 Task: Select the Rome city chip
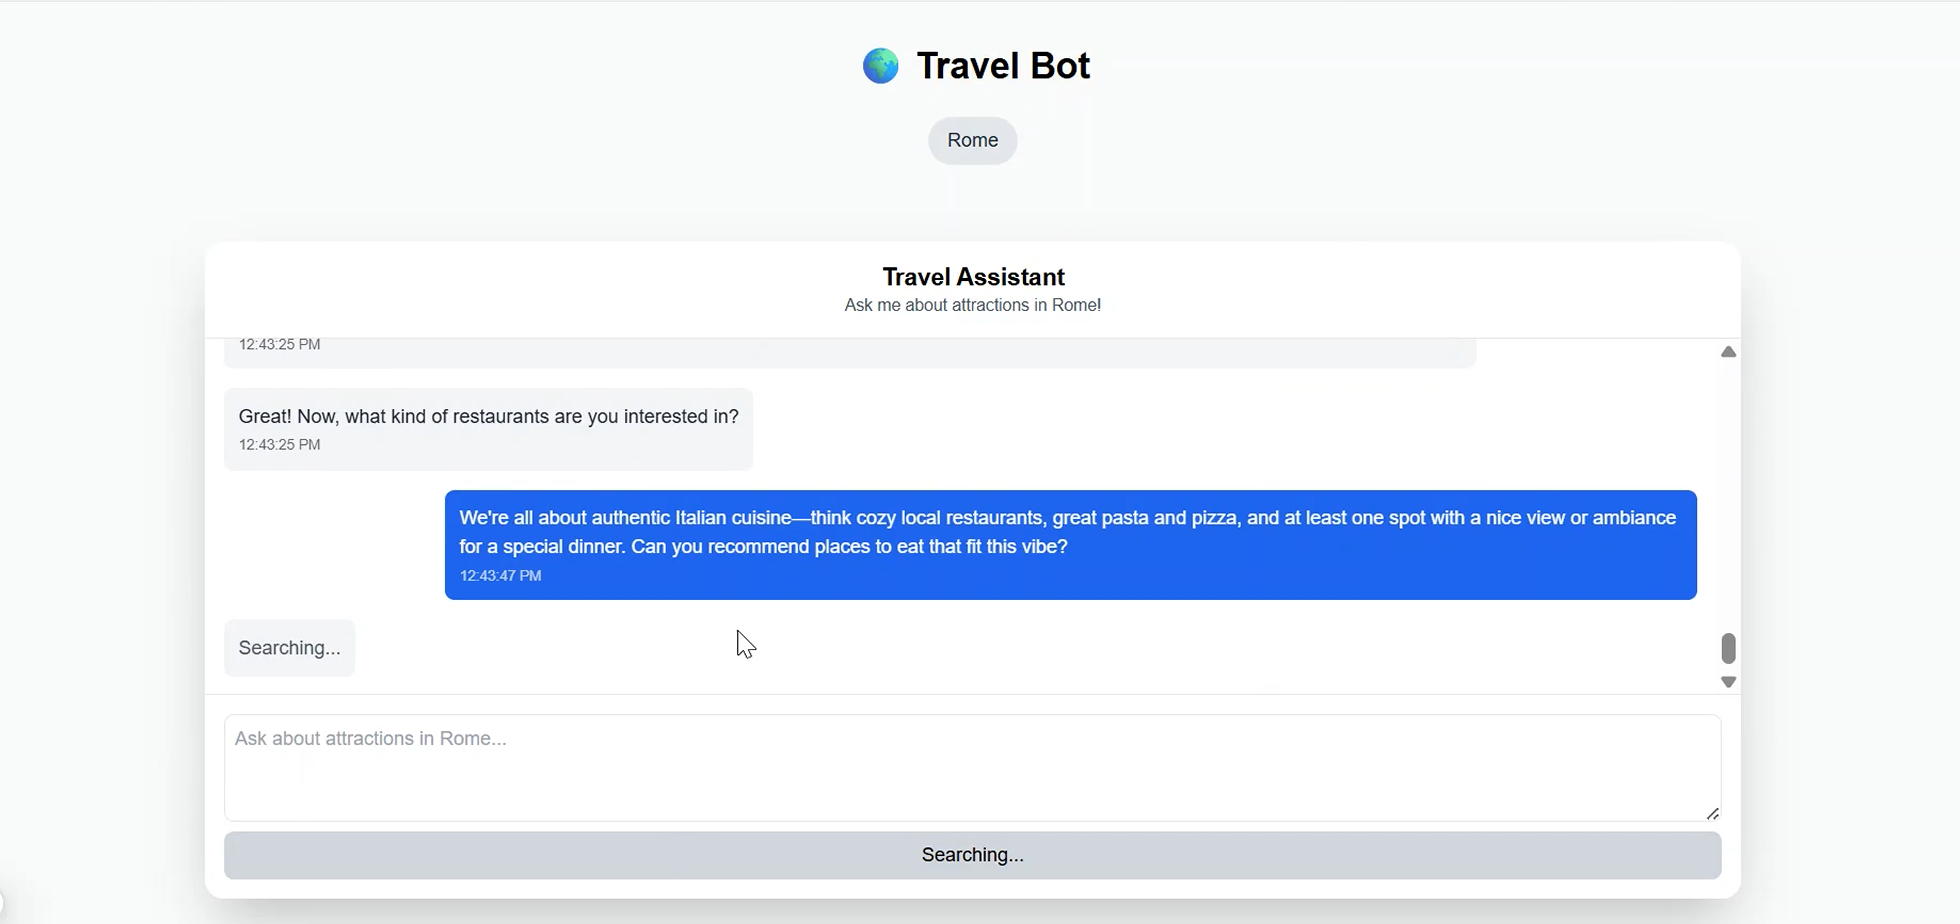pos(973,141)
